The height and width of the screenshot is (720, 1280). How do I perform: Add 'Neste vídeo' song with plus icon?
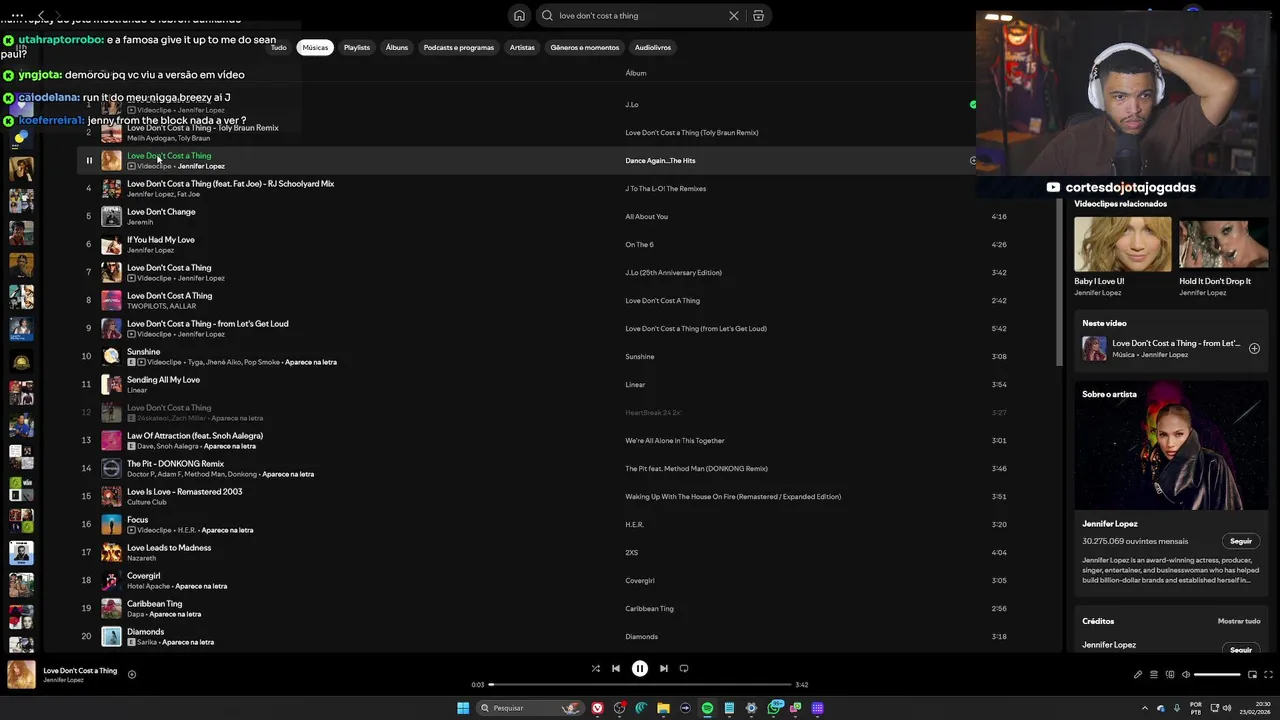[x=1254, y=349]
